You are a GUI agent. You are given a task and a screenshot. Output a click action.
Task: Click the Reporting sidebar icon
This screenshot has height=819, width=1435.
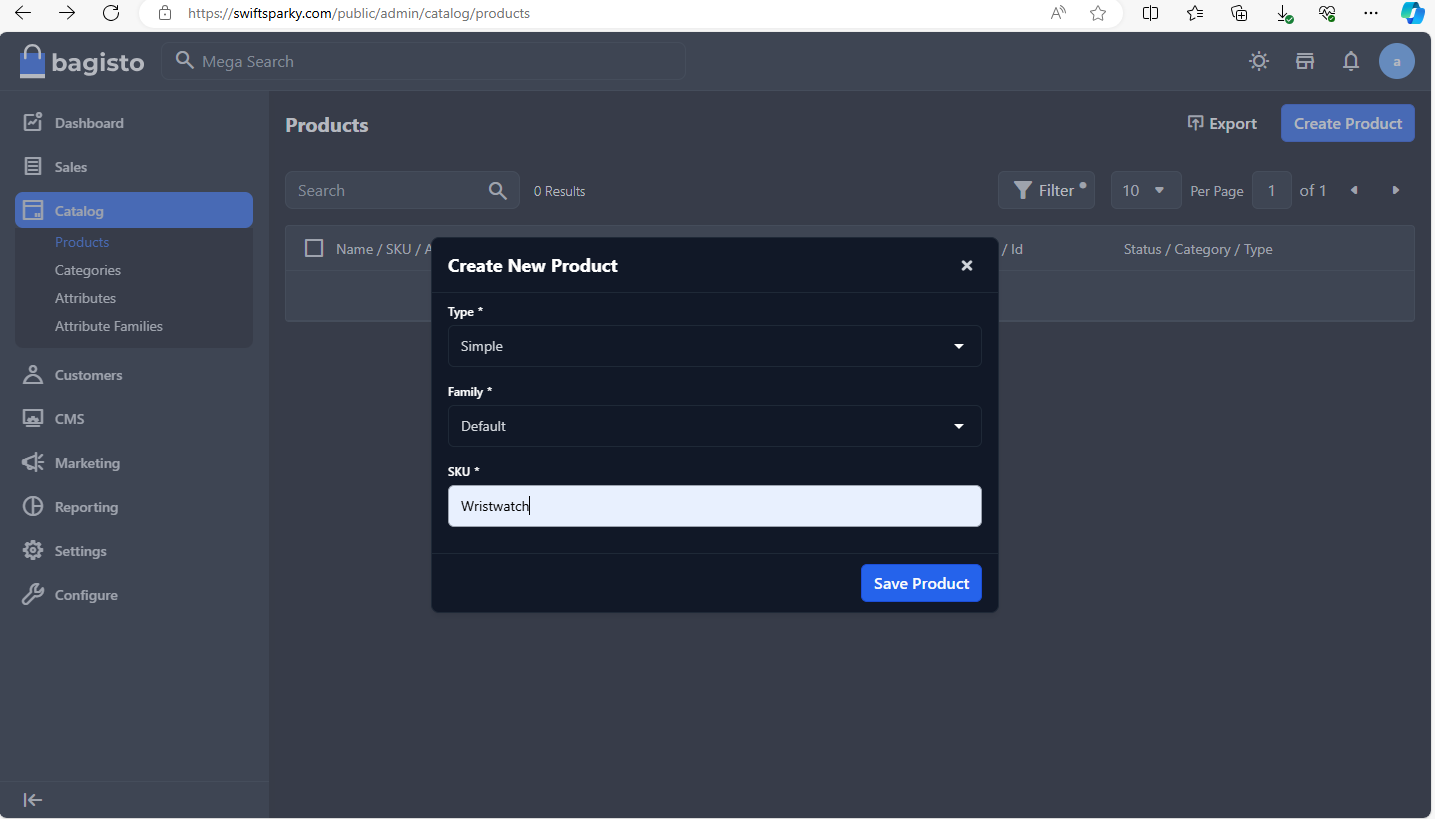coord(33,506)
